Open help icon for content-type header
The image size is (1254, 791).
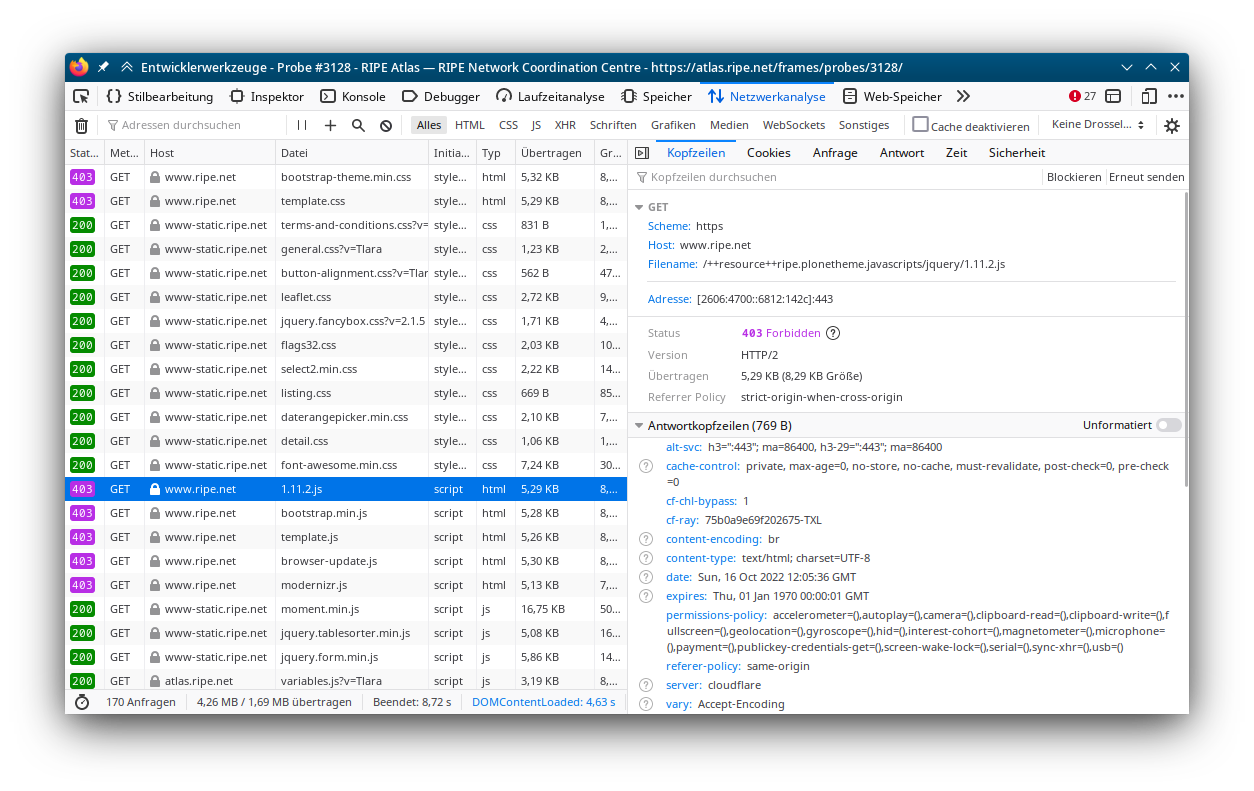[x=646, y=559]
